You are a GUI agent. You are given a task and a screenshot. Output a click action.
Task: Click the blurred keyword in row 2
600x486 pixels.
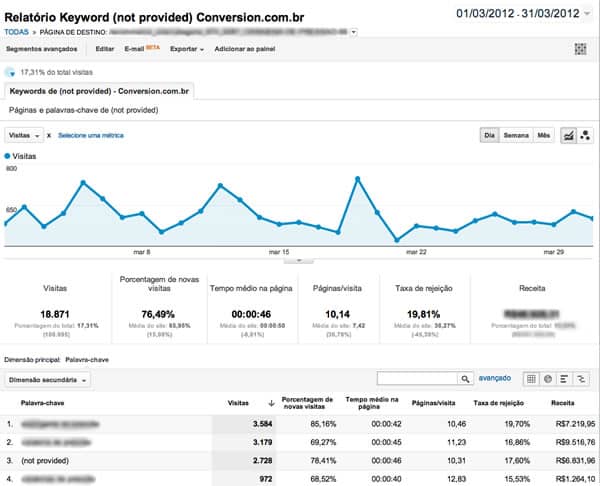[56, 442]
